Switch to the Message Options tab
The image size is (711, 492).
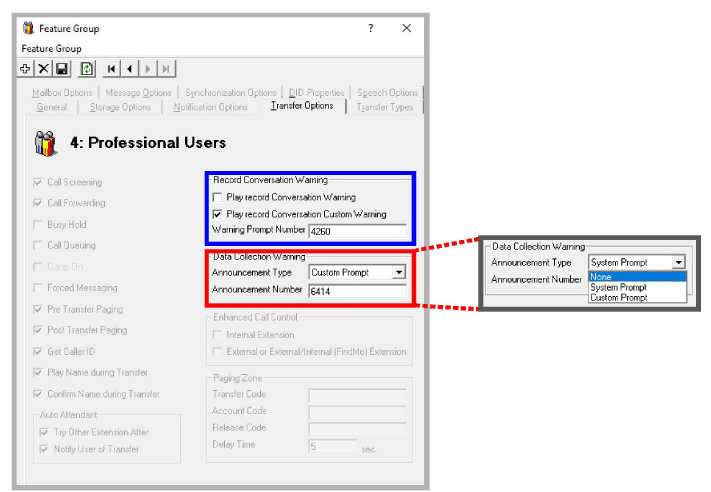[138, 93]
